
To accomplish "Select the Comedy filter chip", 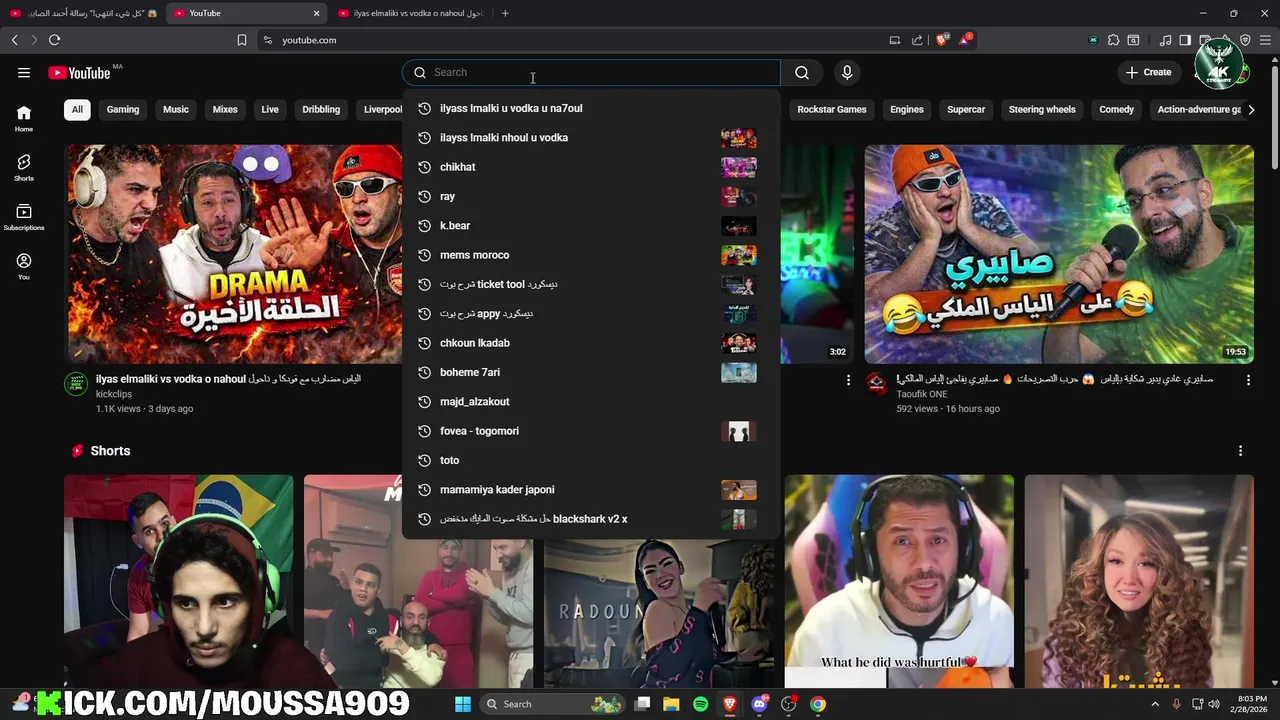I will coord(1116,109).
